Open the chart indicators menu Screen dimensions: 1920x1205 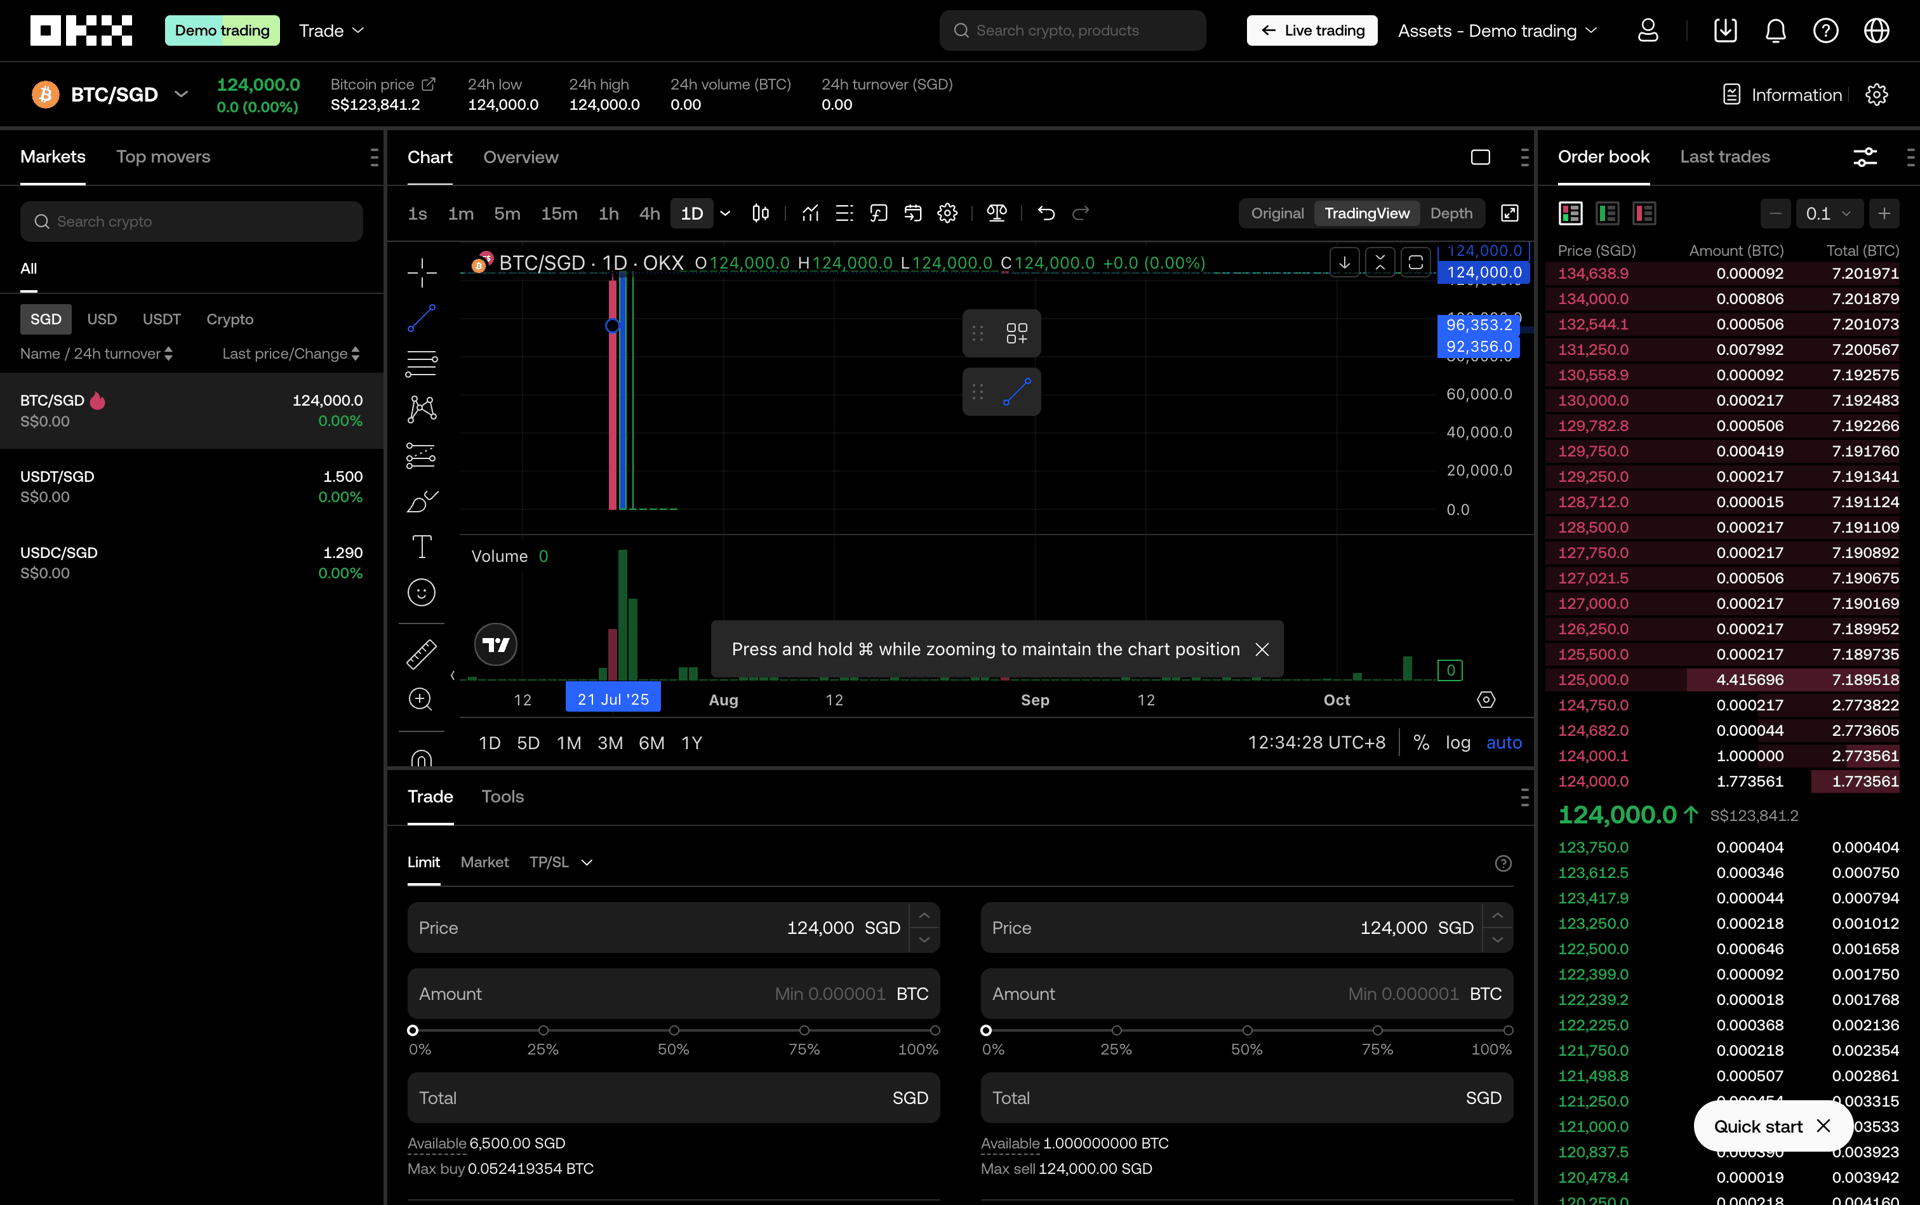coord(810,213)
